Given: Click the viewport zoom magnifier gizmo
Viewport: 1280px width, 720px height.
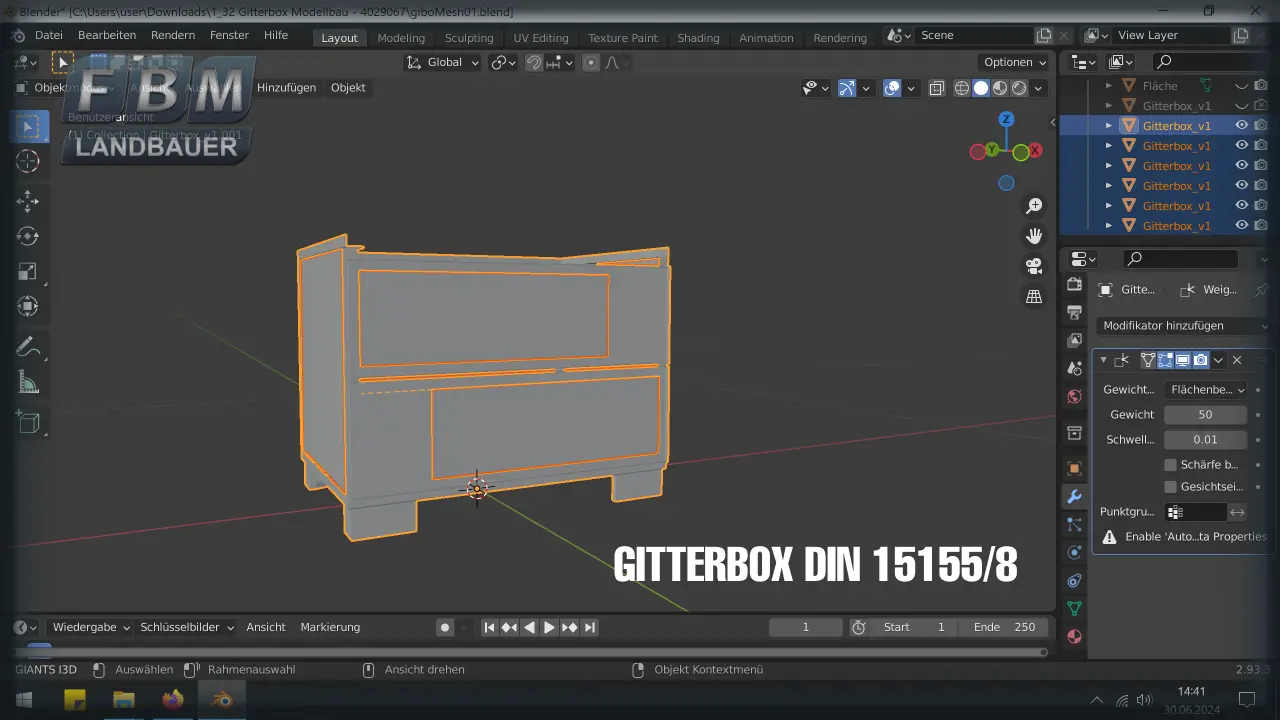Looking at the screenshot, I should pos(1034,206).
